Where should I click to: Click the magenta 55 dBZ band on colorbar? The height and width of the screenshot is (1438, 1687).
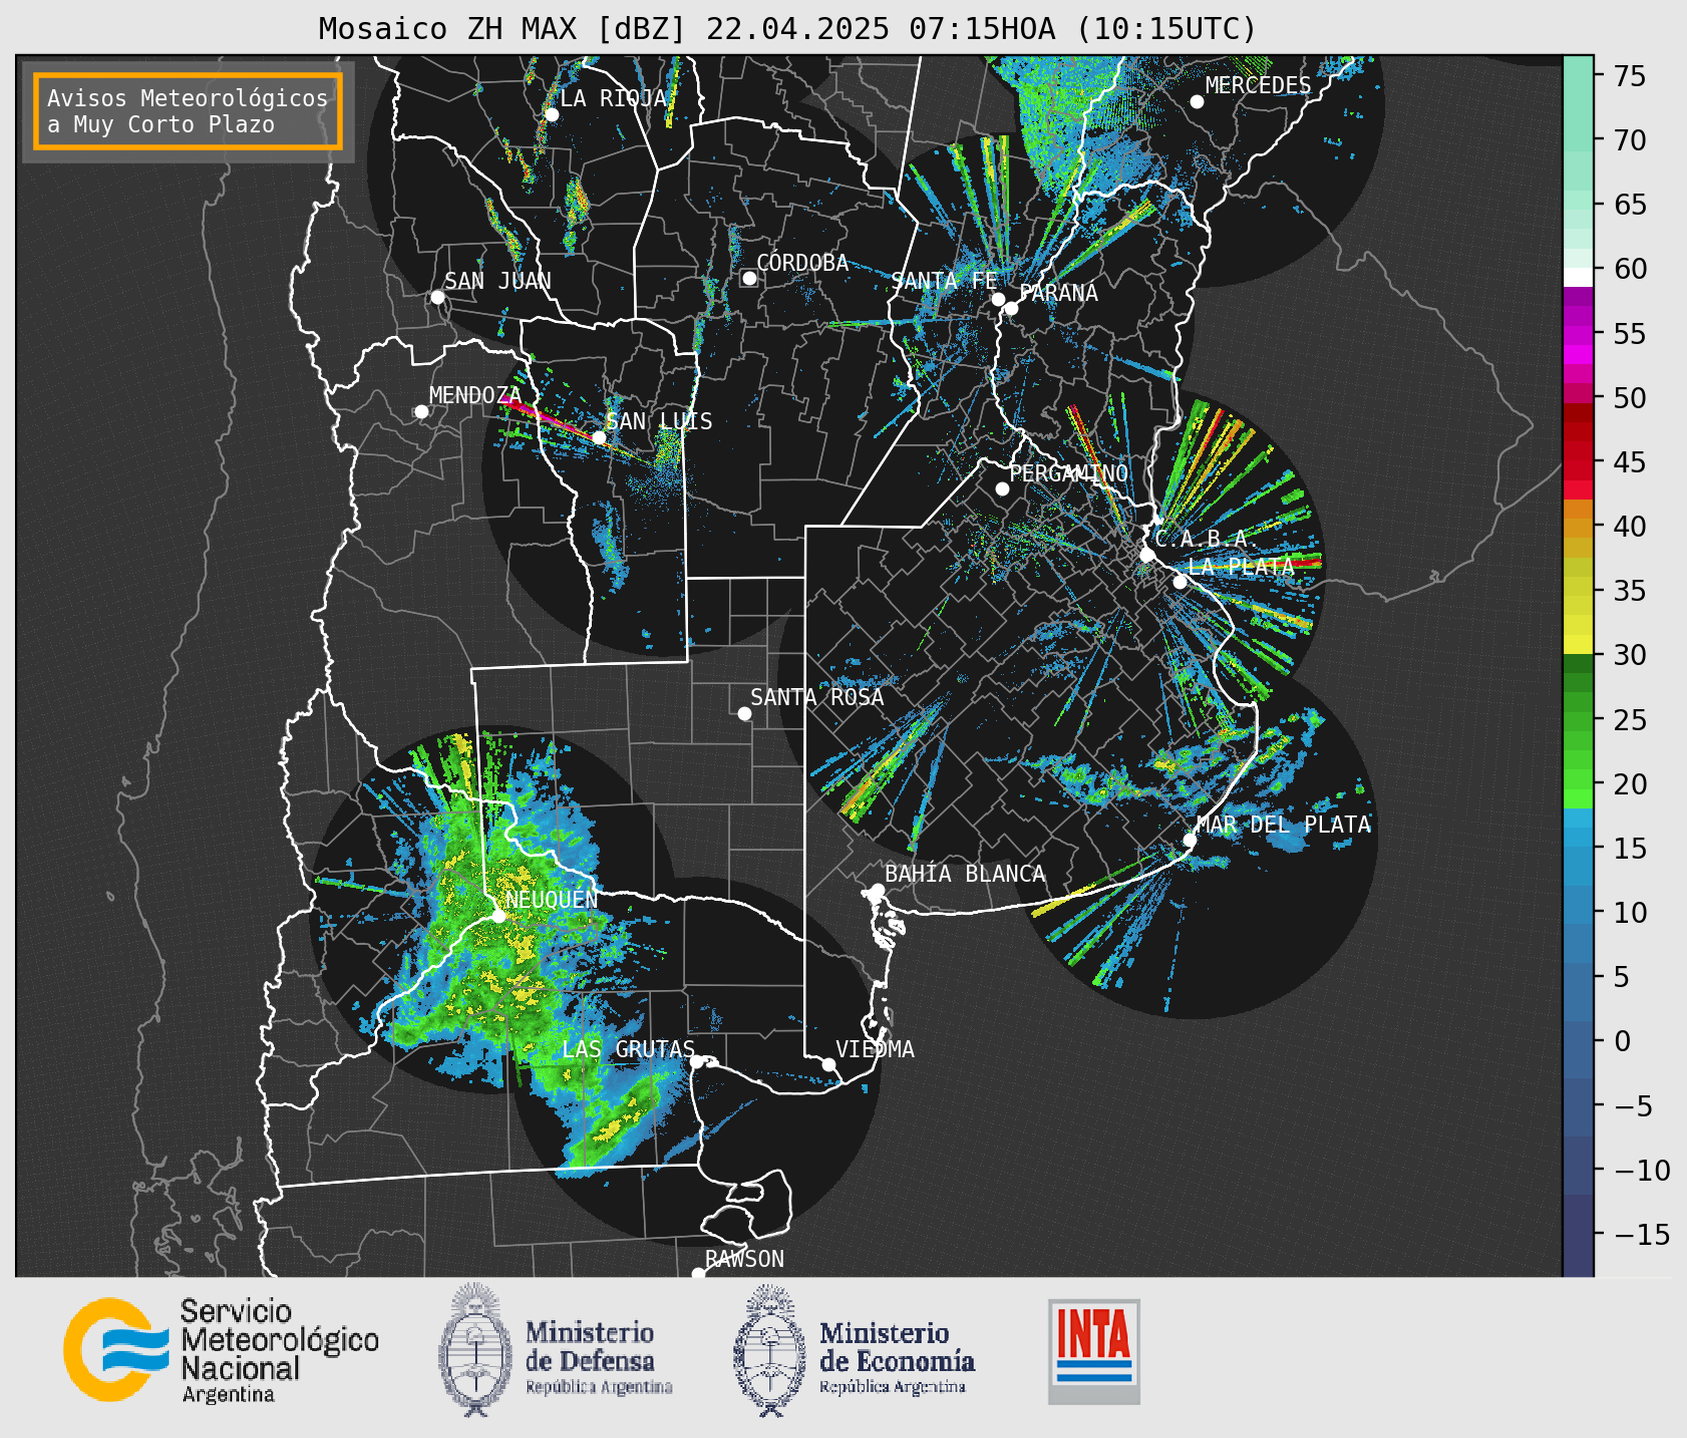1578,334
